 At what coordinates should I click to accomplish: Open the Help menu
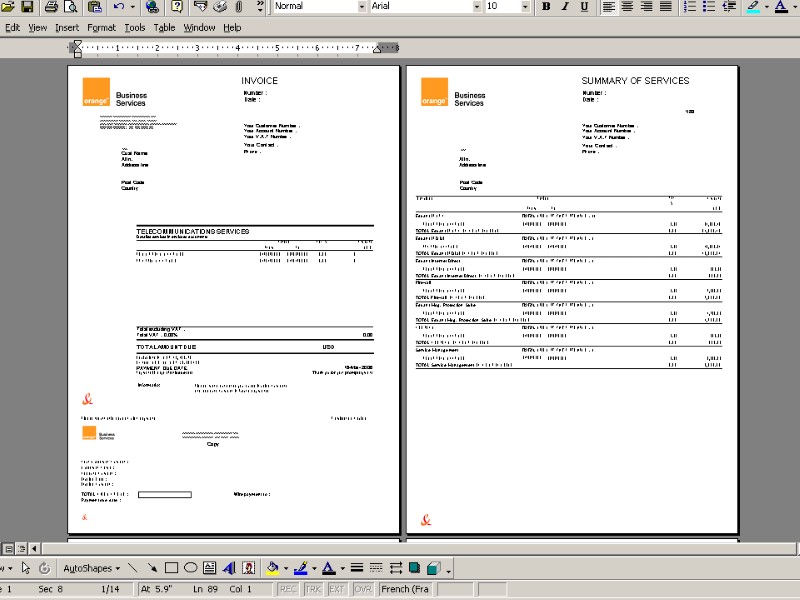(232, 28)
